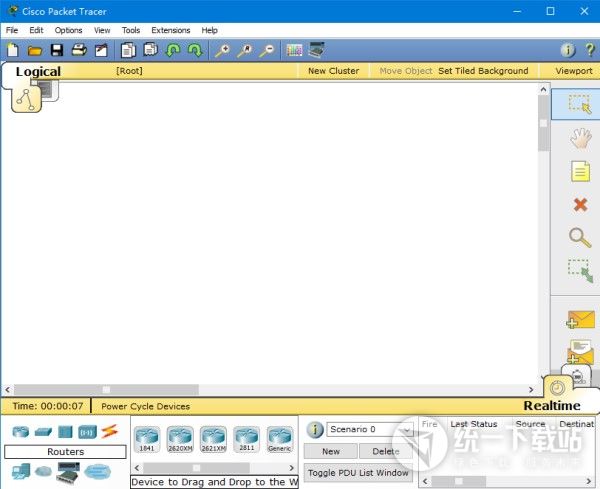Open the Scenario 0 dropdown
Viewport: 600px width, 489px height.
(369, 429)
